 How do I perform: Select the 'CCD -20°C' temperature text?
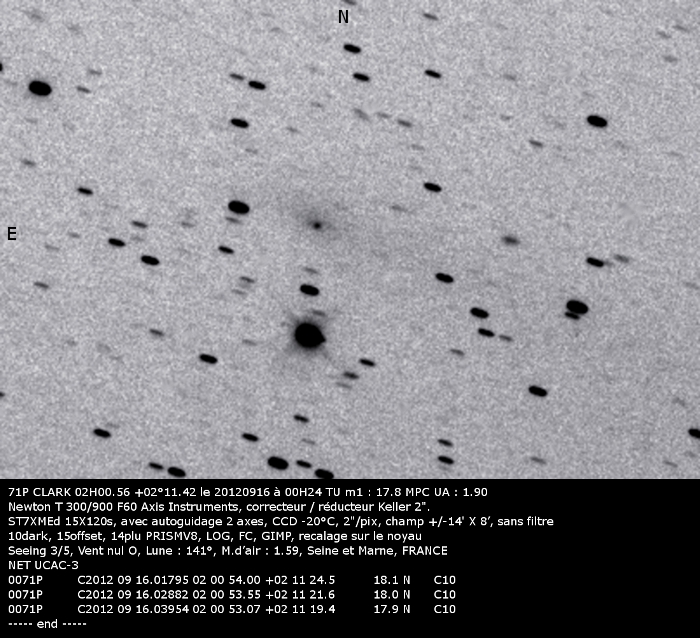tap(302, 521)
